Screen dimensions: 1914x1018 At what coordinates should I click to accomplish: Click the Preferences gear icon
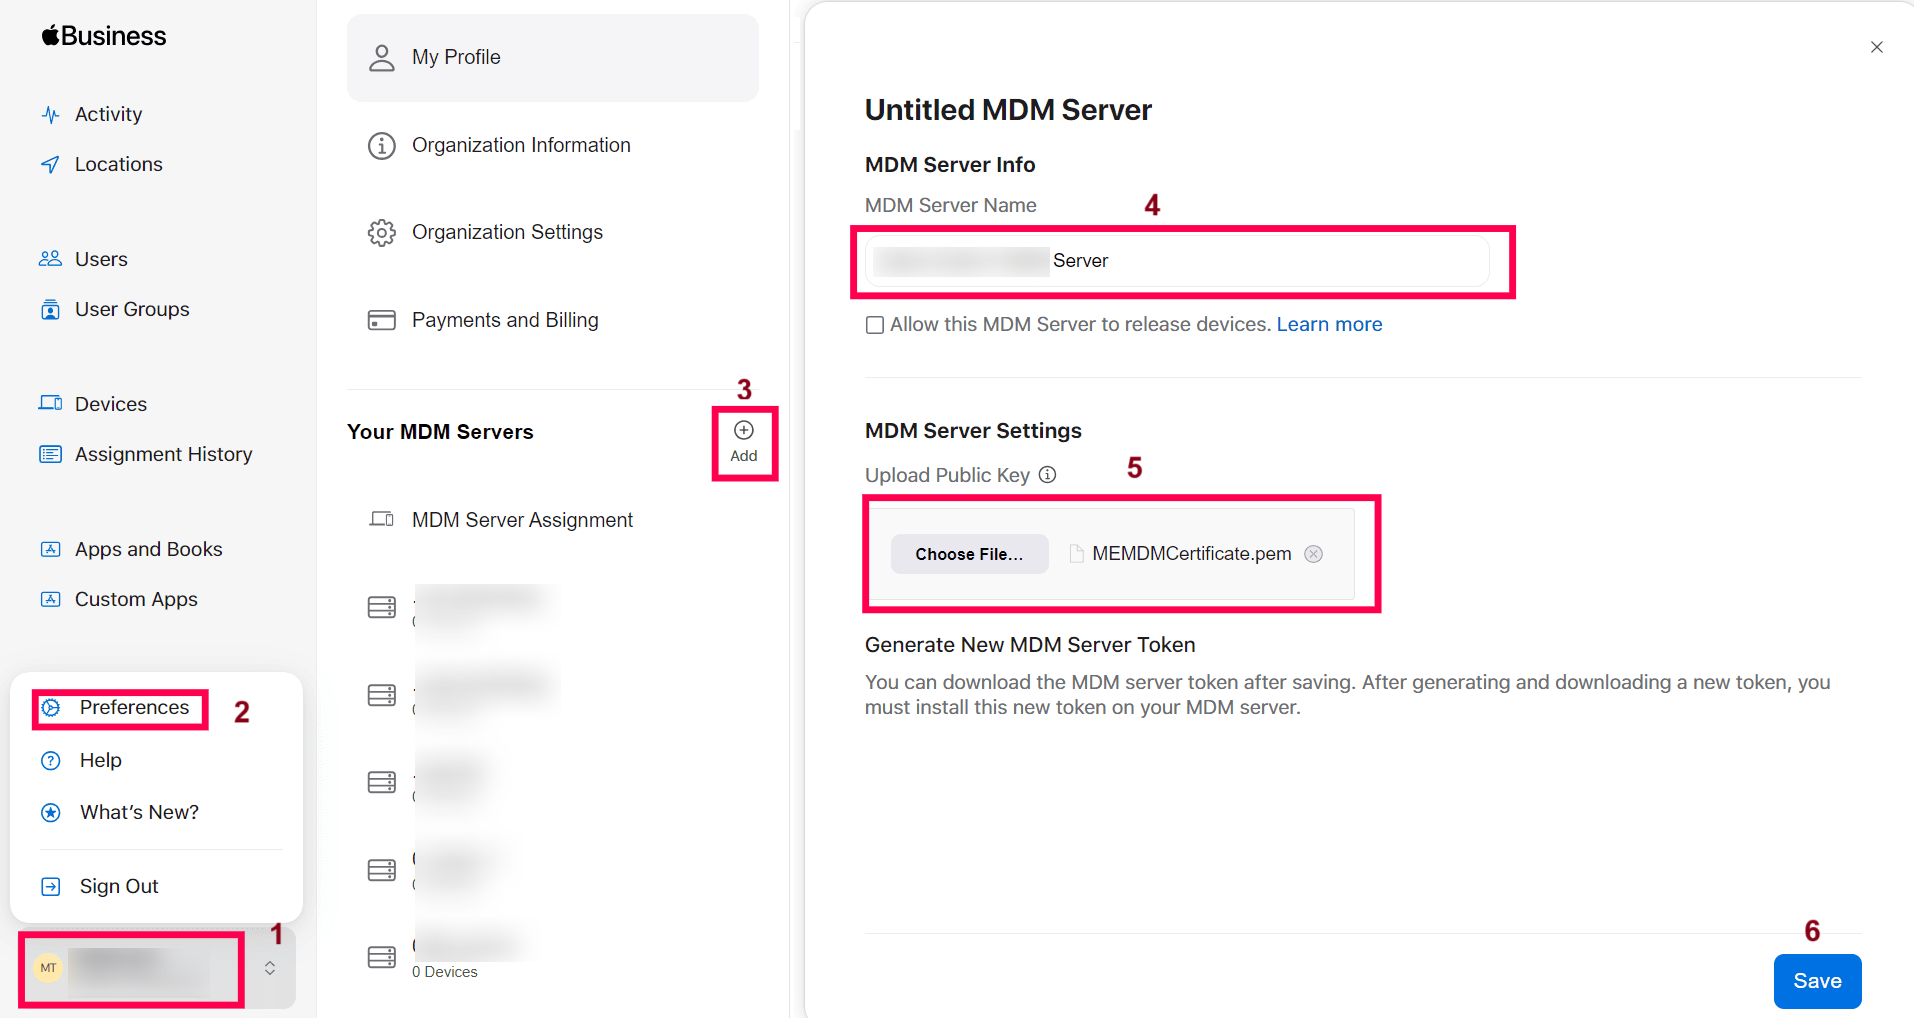point(51,707)
